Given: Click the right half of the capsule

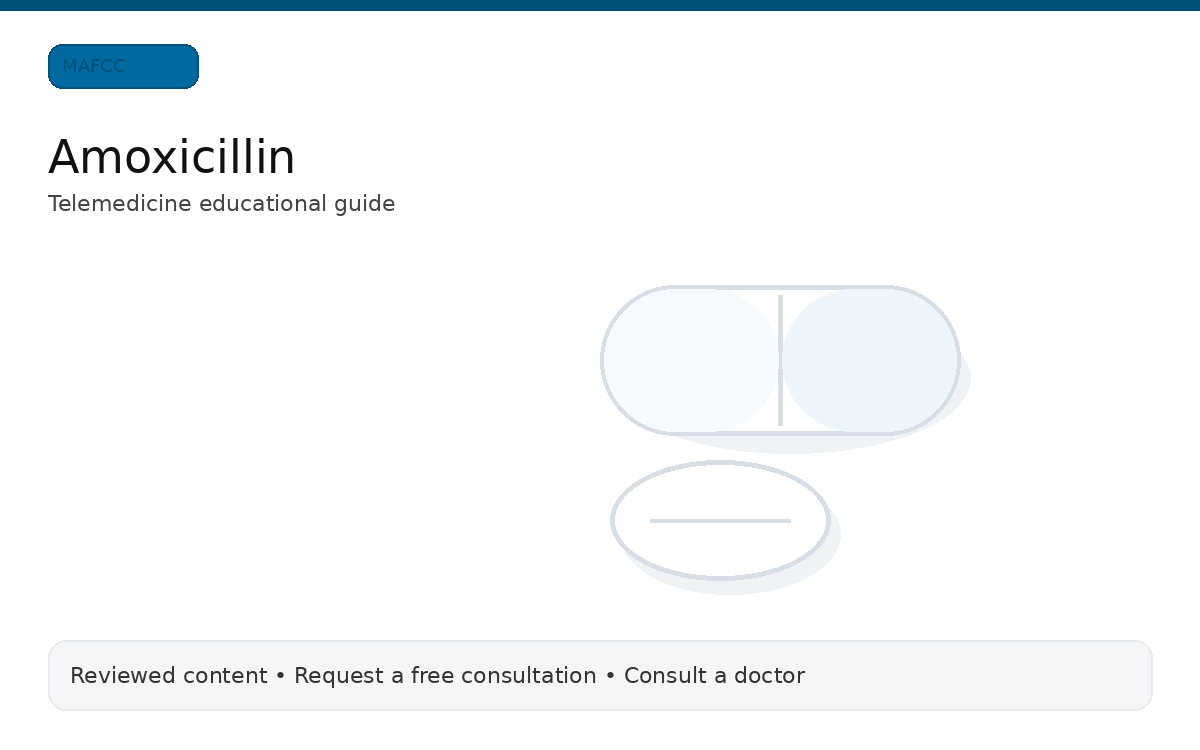Looking at the screenshot, I should pyautogui.click(x=870, y=360).
